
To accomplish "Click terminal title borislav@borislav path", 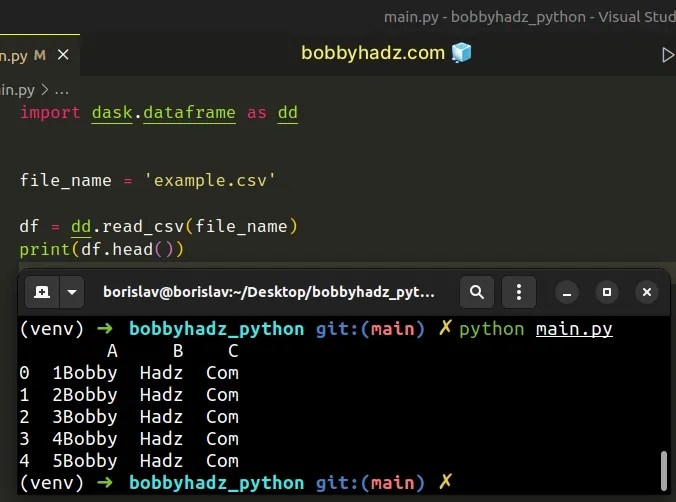I will 269,292.
